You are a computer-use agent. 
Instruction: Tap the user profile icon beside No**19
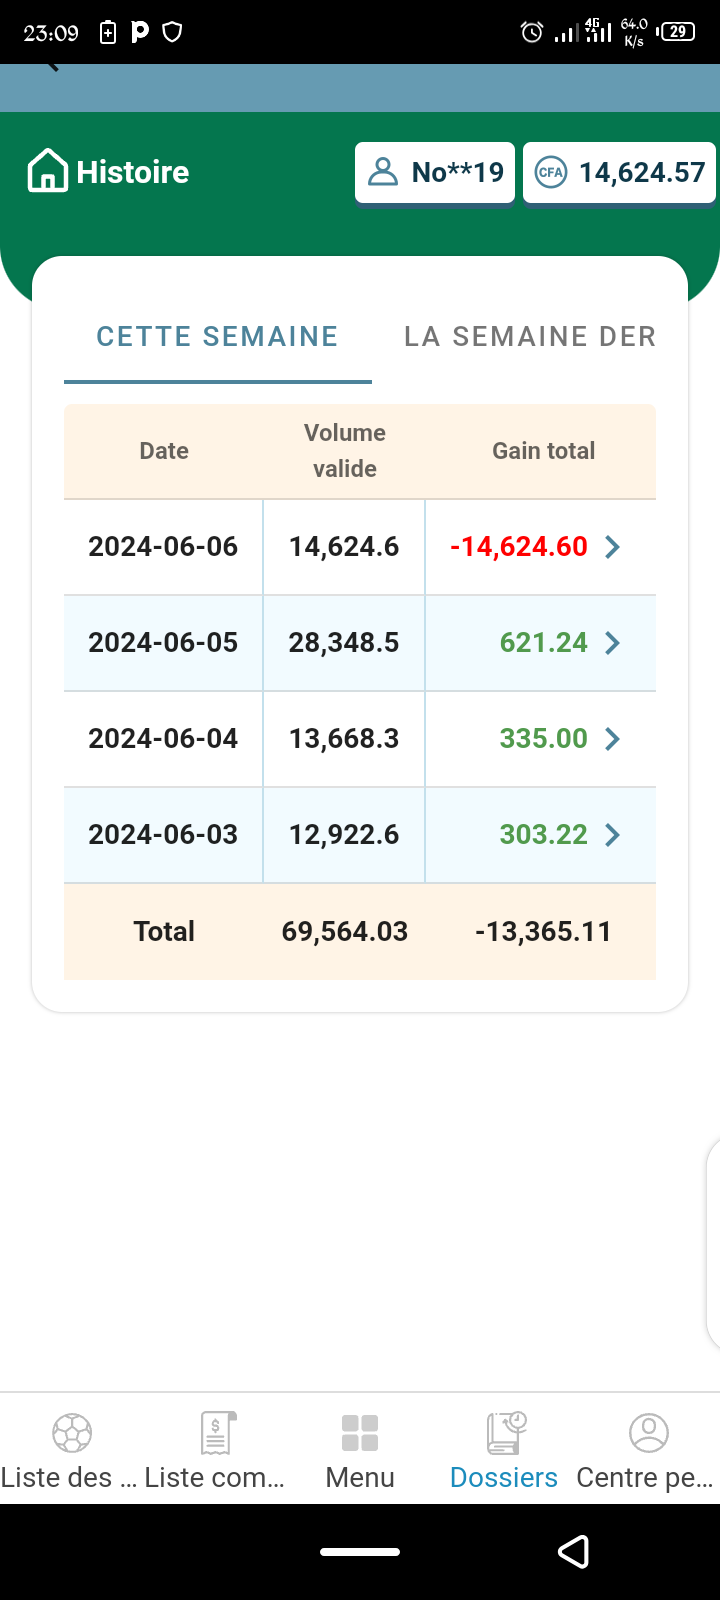383,172
